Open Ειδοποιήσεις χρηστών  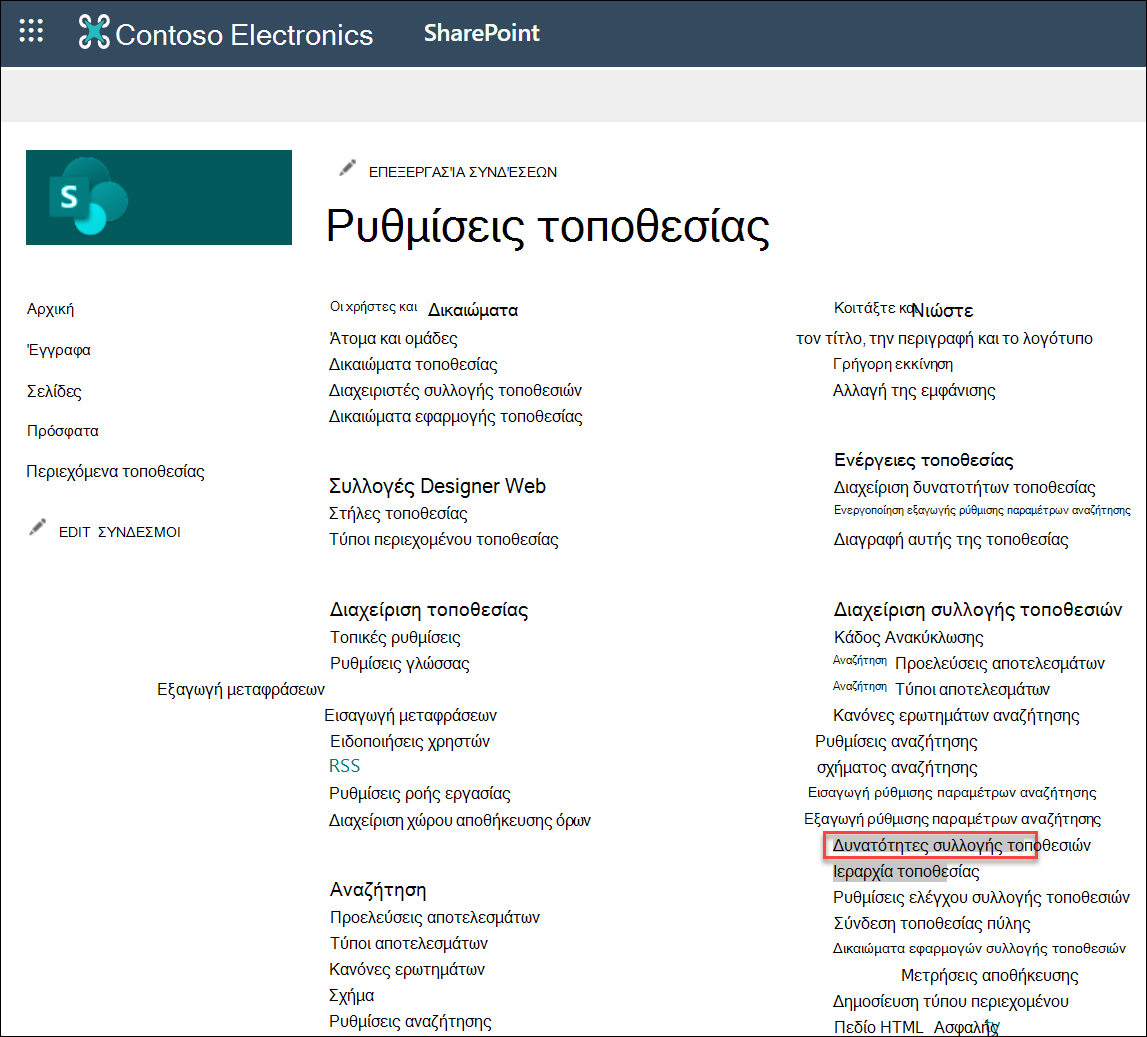coord(410,742)
